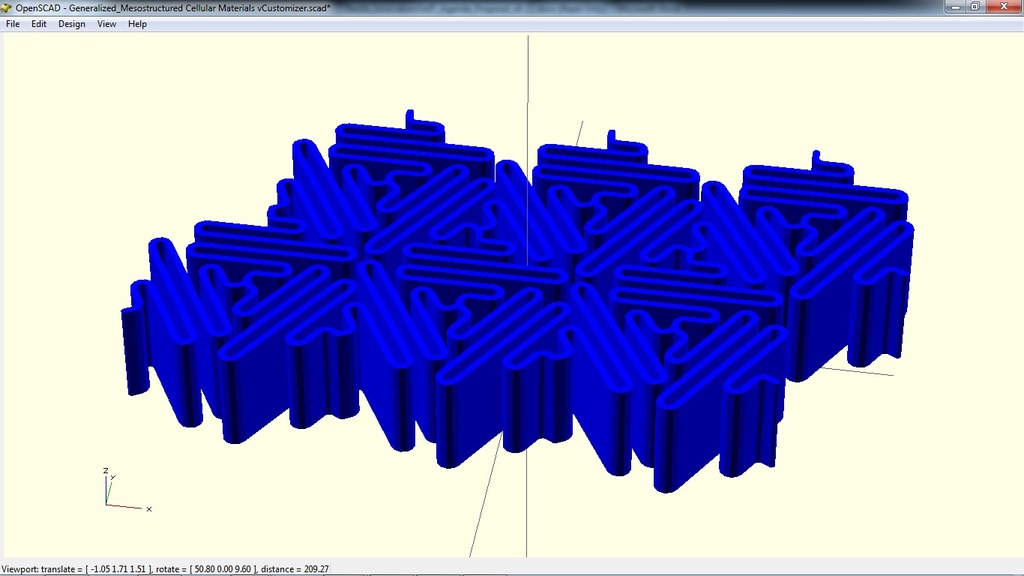Open the File menu
The width and height of the screenshot is (1024, 576).
pos(12,24)
